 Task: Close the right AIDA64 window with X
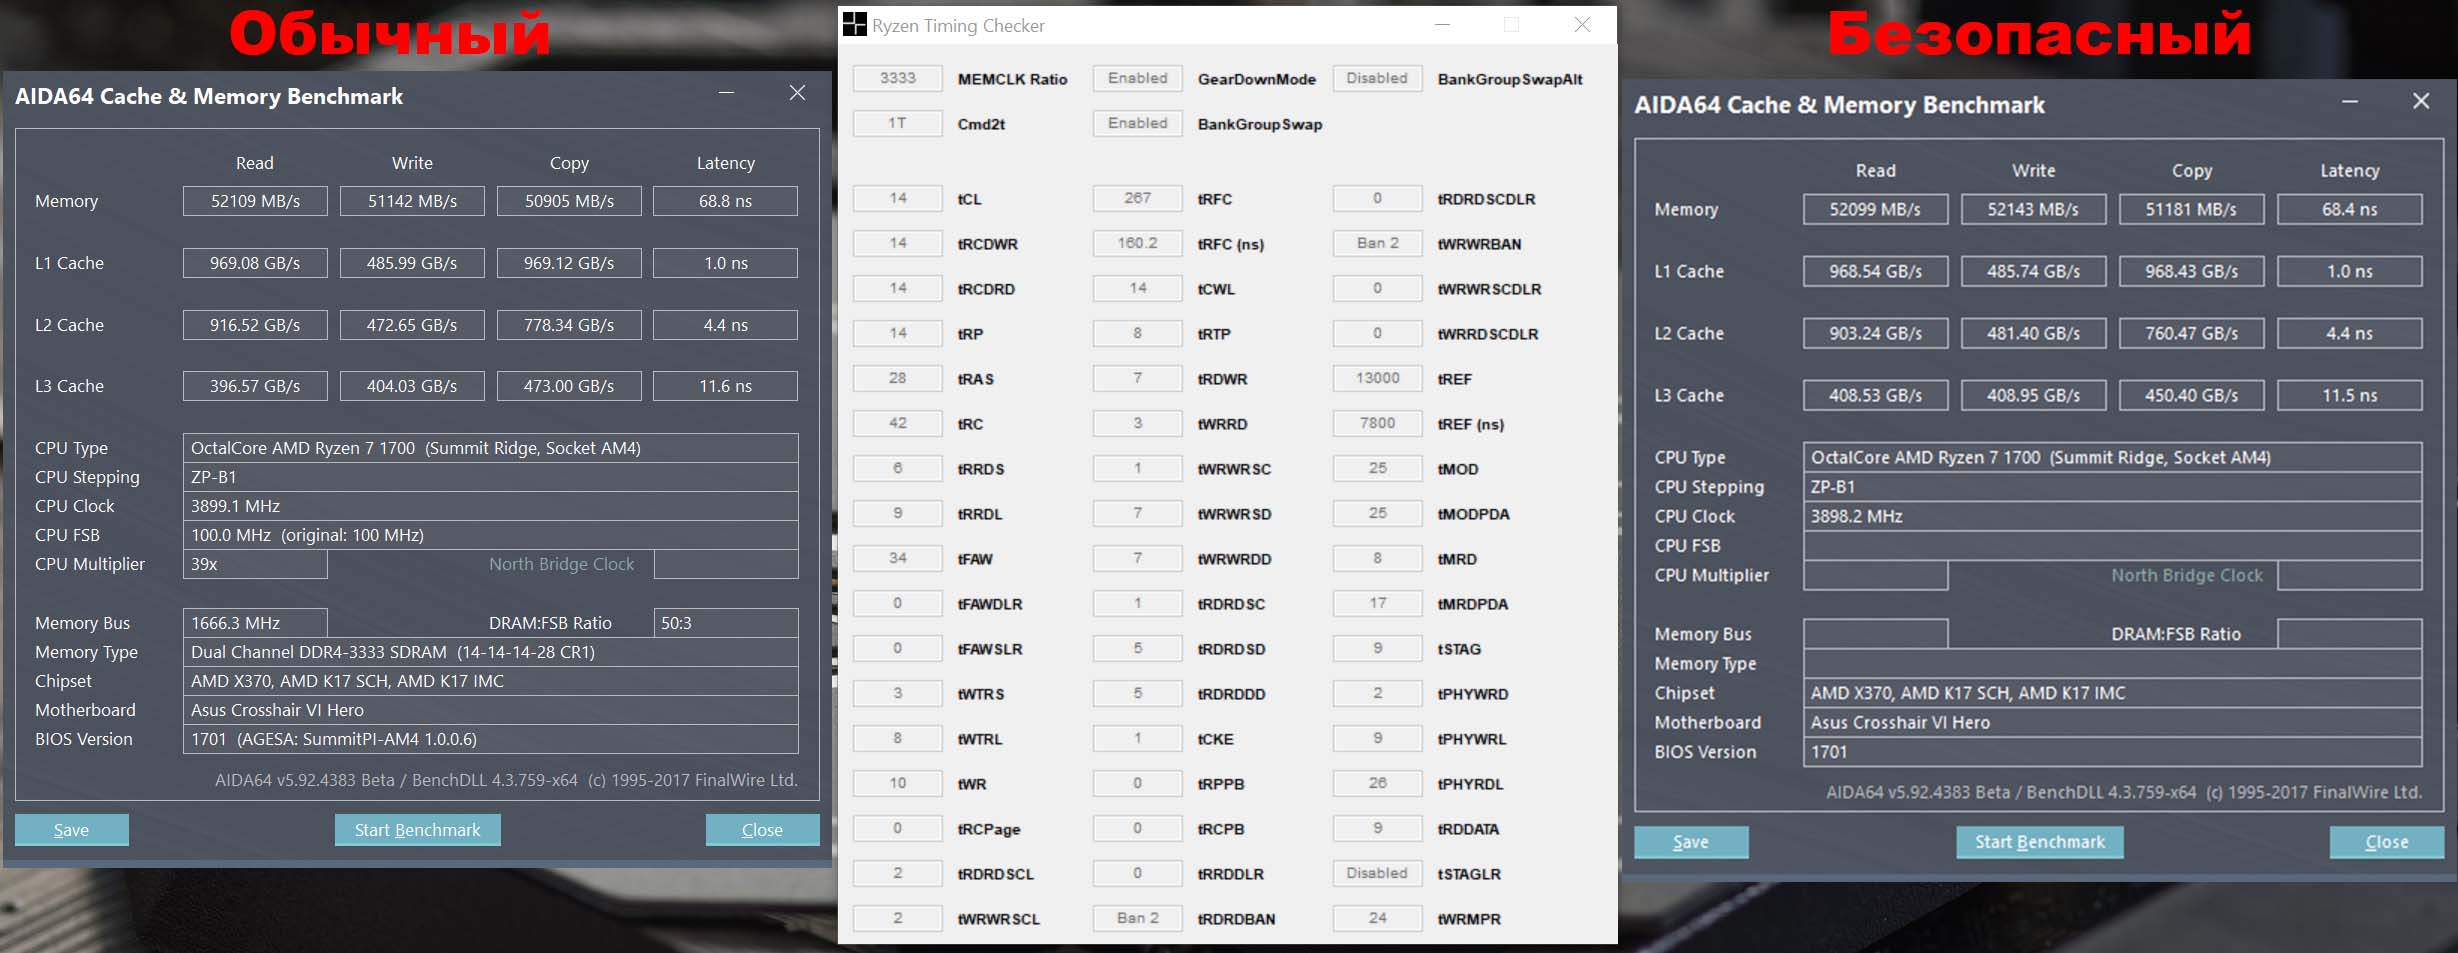pos(2421,102)
